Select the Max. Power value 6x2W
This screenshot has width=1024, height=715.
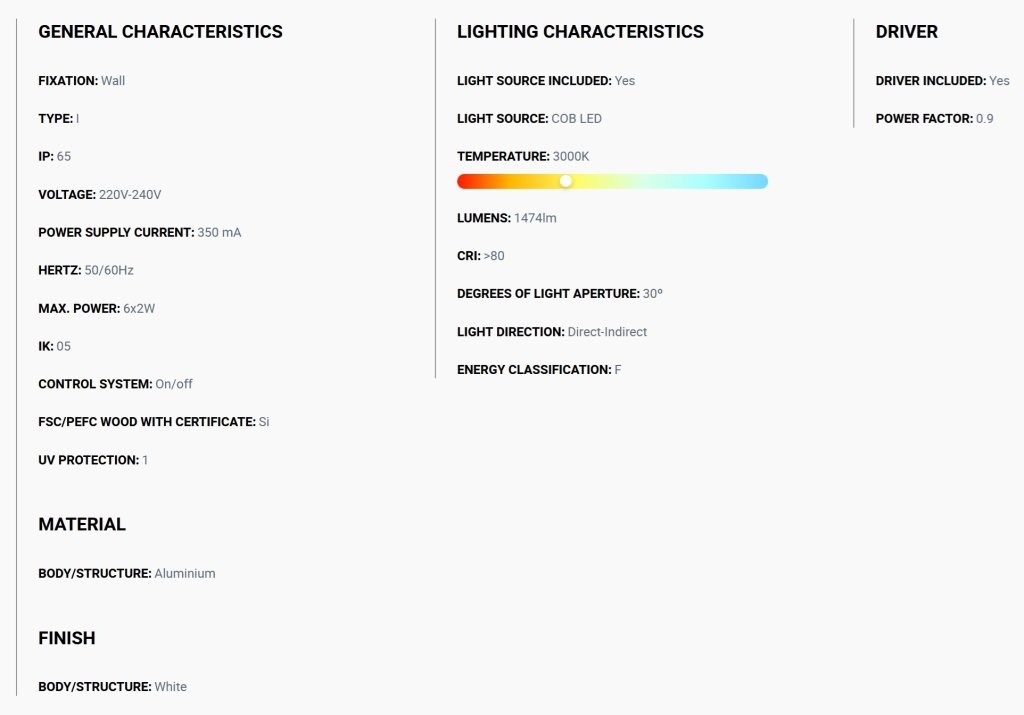coord(139,308)
